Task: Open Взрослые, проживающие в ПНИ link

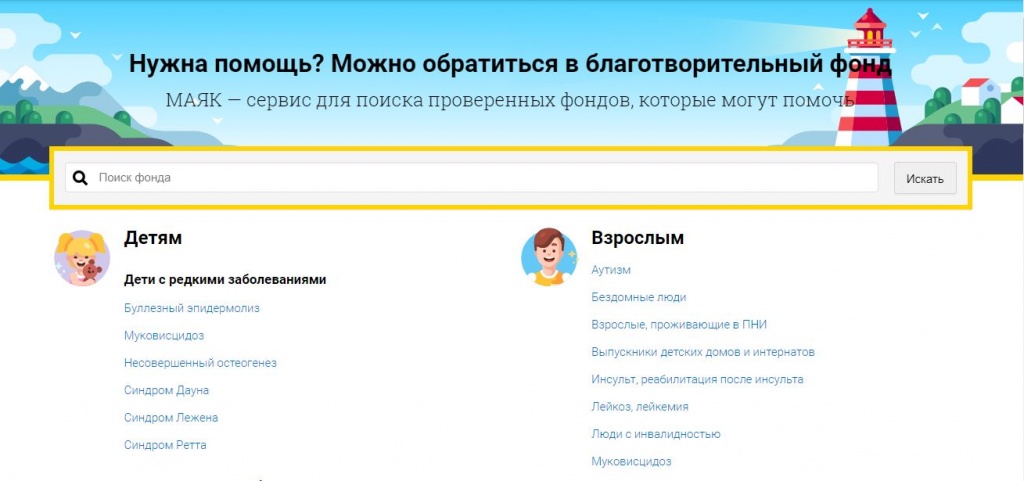Action: pos(679,325)
